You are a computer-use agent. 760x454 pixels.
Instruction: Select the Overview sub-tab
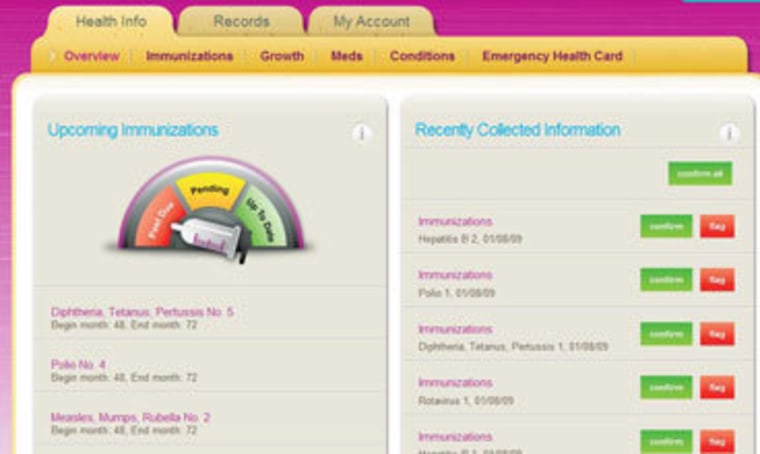click(92, 56)
